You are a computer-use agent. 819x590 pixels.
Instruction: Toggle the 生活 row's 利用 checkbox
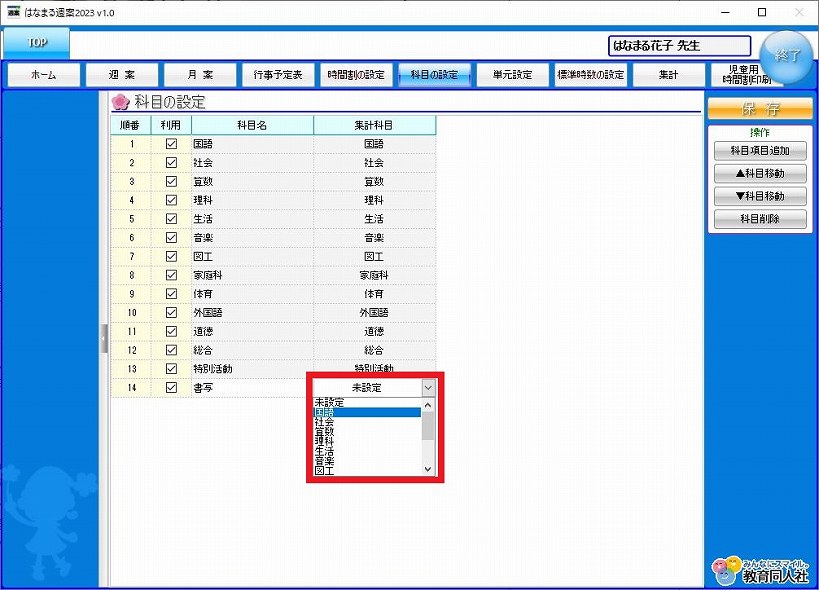171,219
